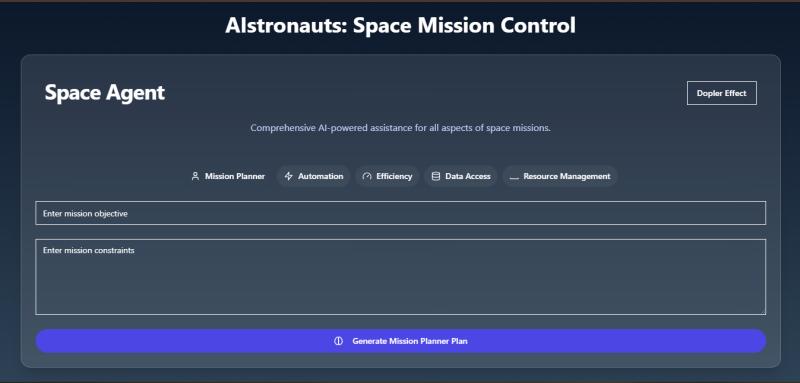Click the Data Access database icon
800x383 pixels.
[x=436, y=176]
